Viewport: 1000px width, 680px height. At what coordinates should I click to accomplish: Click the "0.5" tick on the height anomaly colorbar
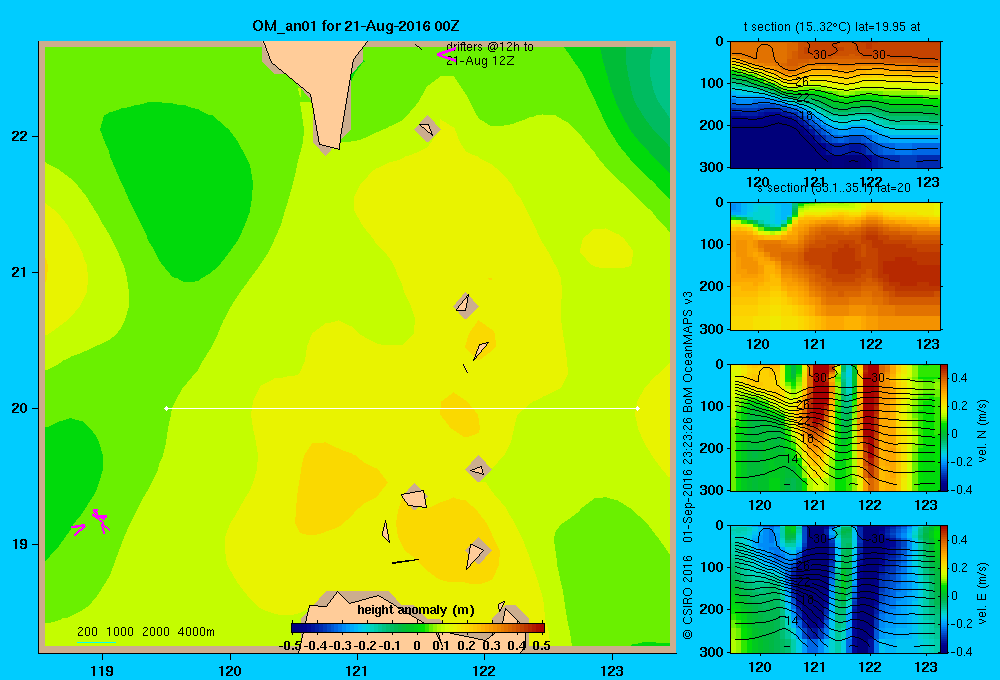coord(541,646)
